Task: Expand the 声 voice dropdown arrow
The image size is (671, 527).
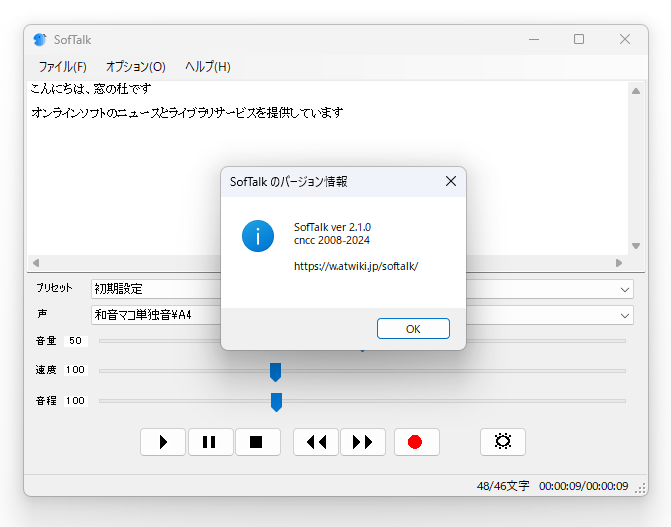Action: 625,316
